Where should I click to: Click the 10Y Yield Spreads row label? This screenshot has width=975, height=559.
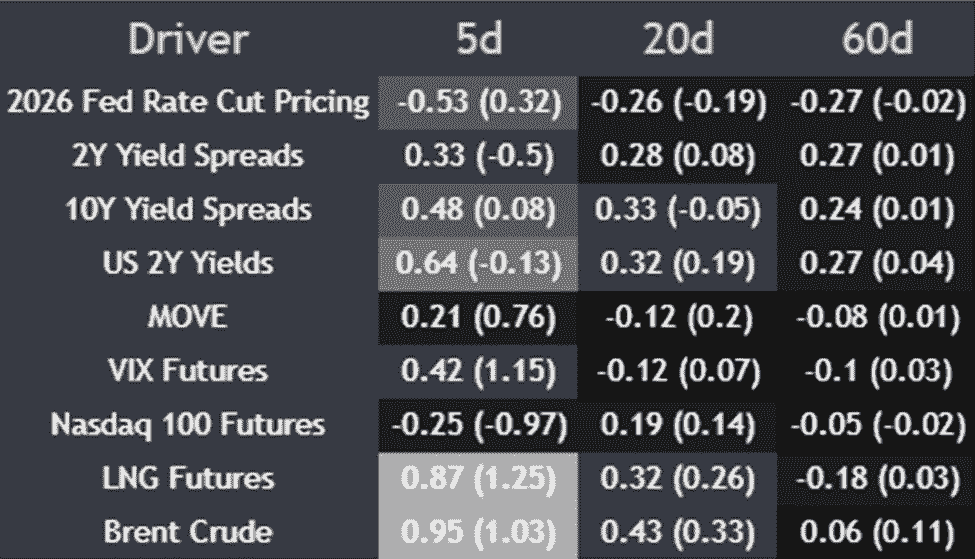click(x=188, y=210)
